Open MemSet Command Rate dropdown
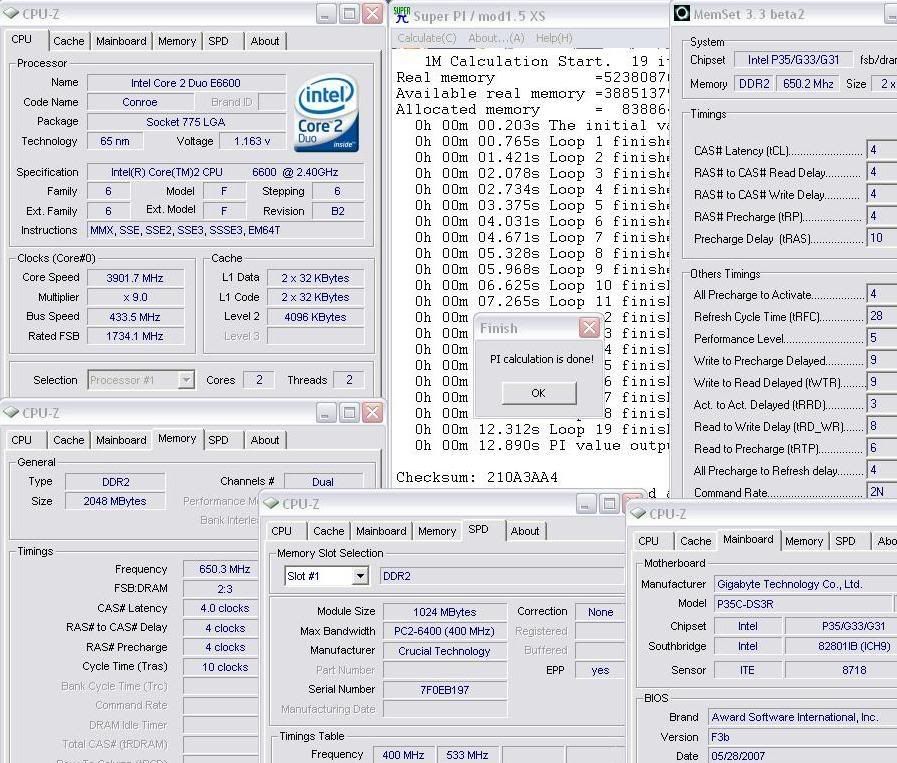The height and width of the screenshot is (763, 897). (x=882, y=491)
